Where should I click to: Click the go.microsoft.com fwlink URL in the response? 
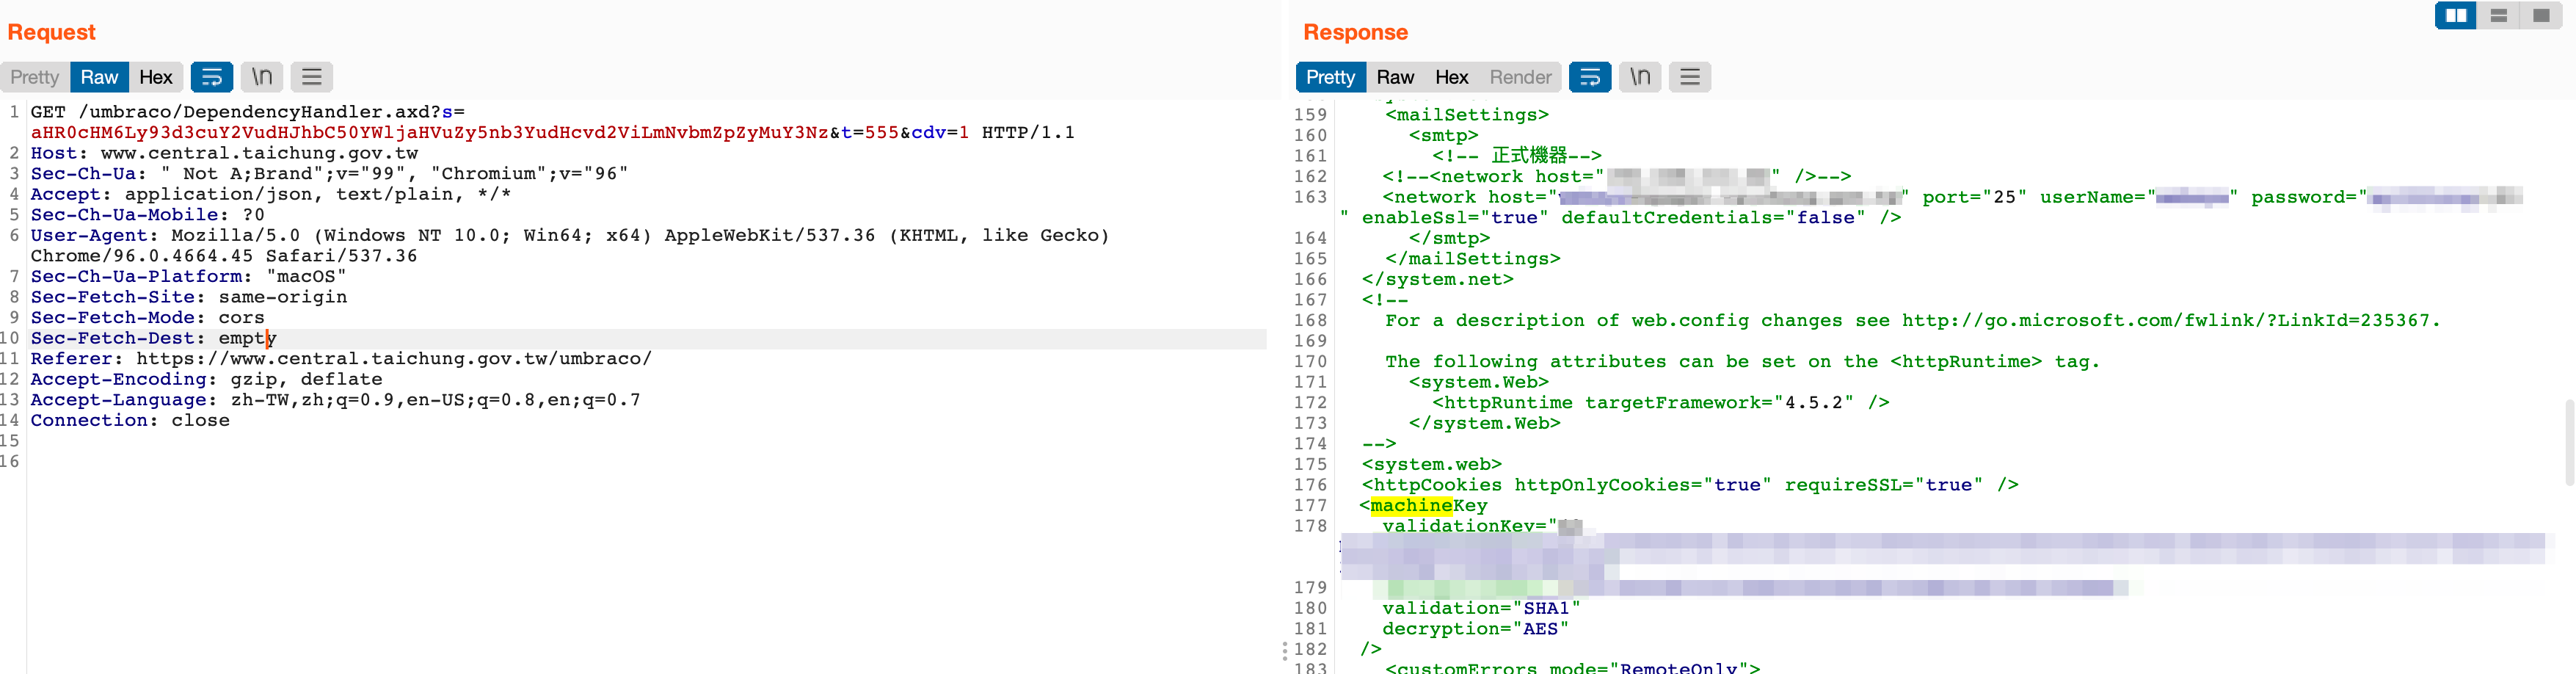pyautogui.click(x=2170, y=320)
